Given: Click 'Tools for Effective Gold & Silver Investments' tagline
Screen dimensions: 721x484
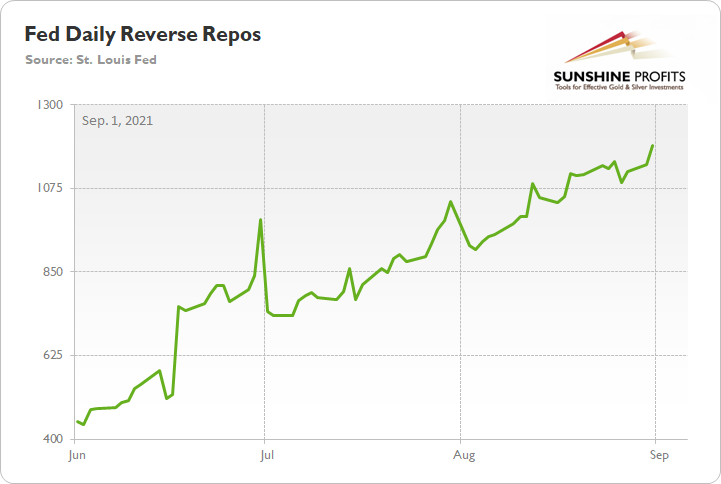Looking at the screenshot, I should coord(619,87).
